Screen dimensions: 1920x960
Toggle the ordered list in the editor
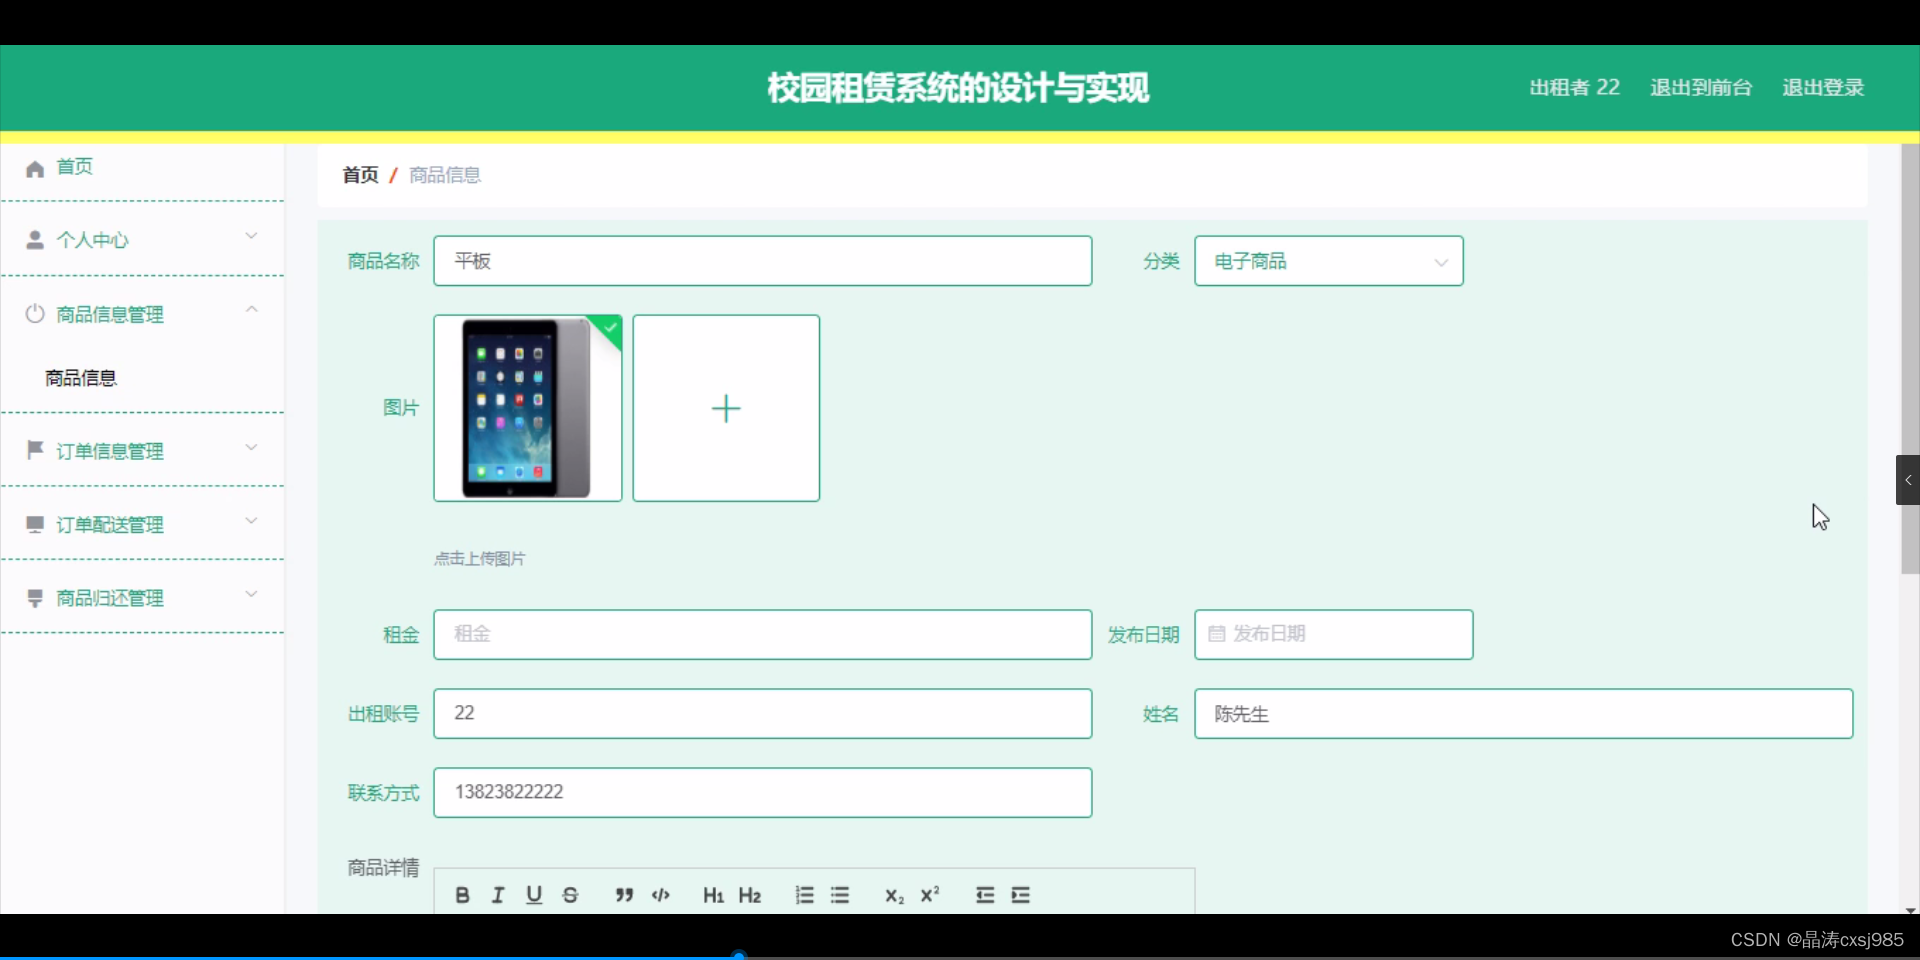(x=804, y=895)
